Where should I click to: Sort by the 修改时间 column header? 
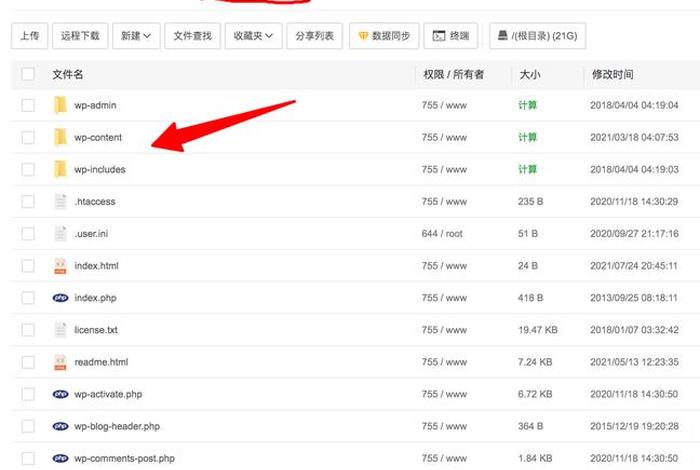(612, 74)
